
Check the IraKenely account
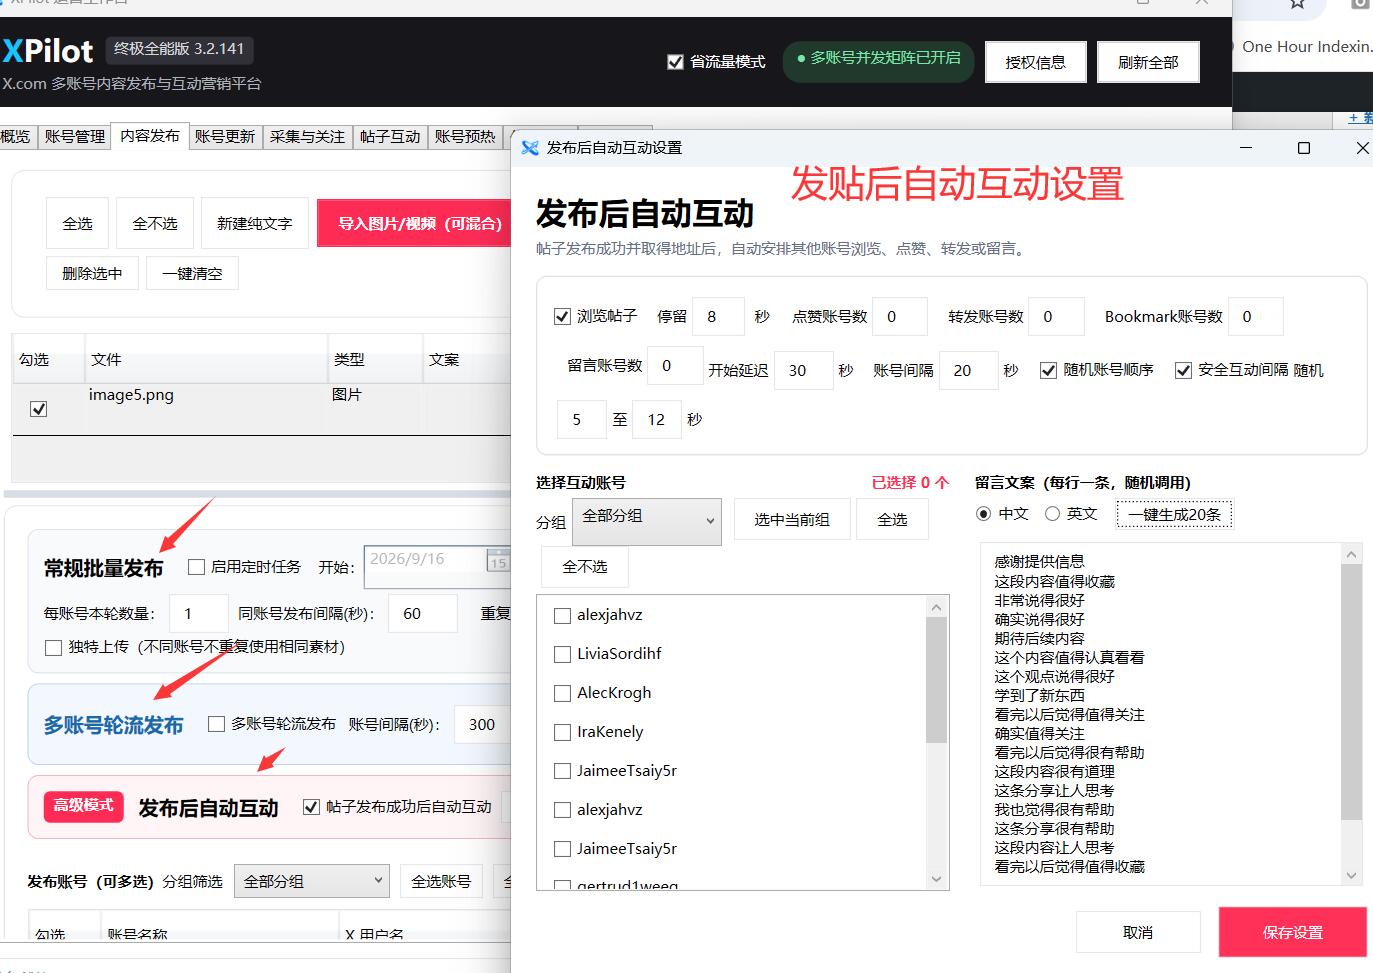(x=562, y=732)
